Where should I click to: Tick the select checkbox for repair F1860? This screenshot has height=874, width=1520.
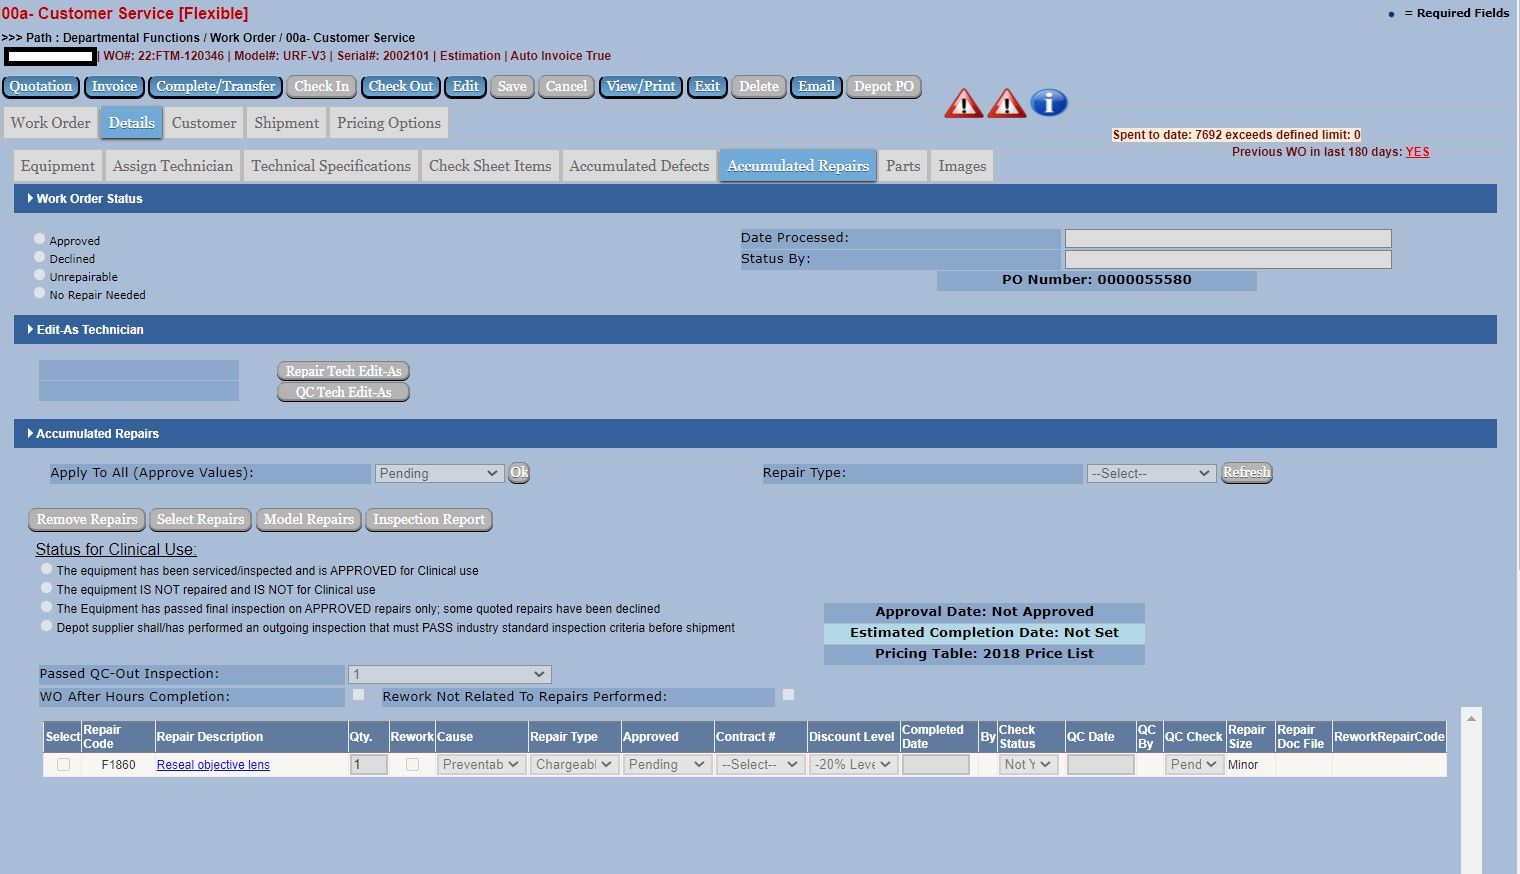63,765
